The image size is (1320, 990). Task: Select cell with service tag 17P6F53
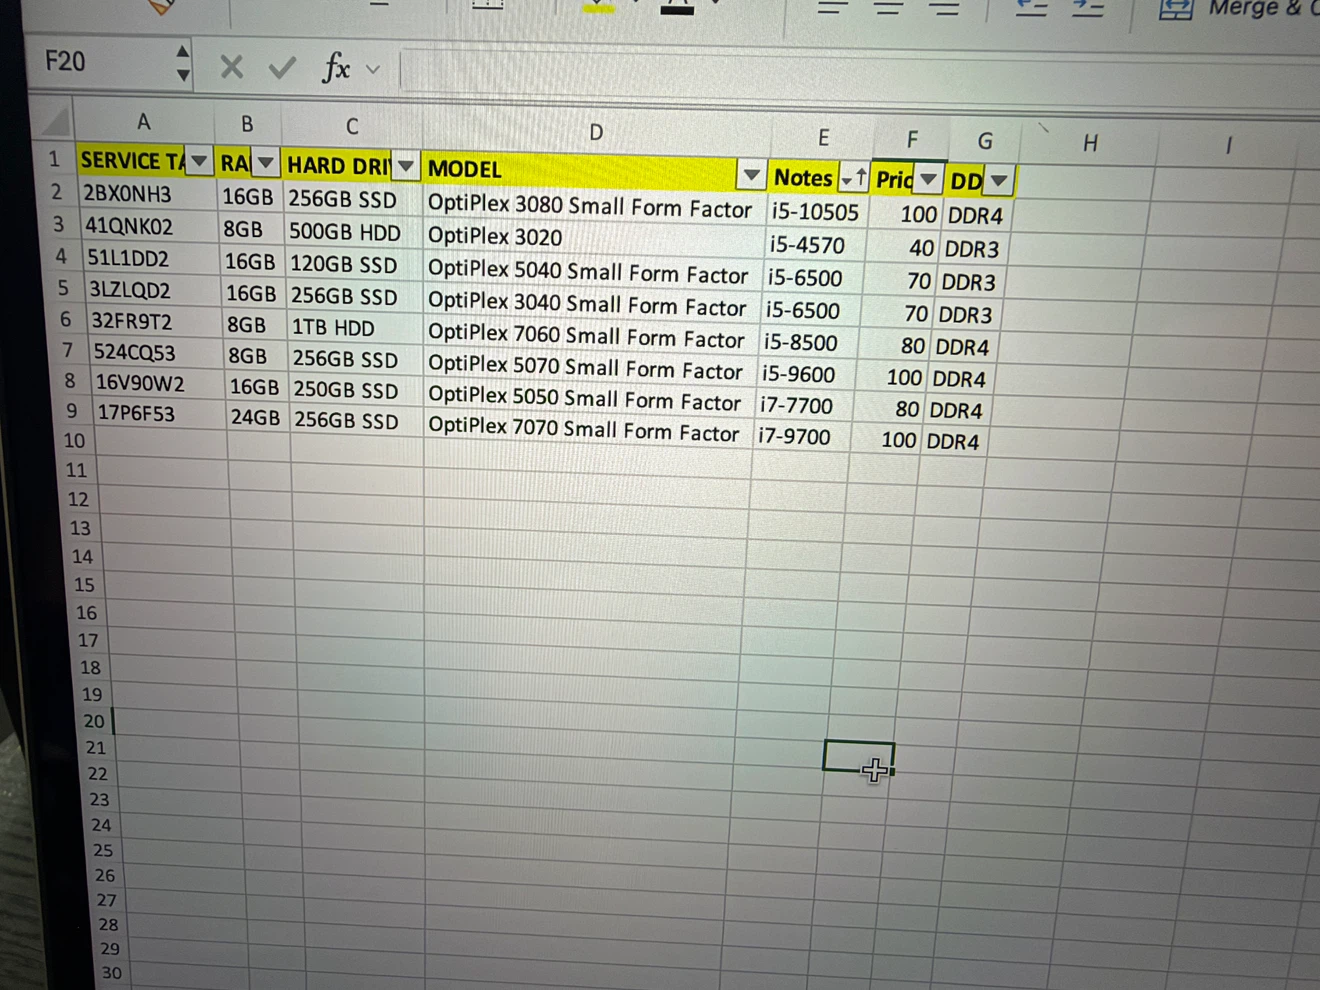(161, 414)
